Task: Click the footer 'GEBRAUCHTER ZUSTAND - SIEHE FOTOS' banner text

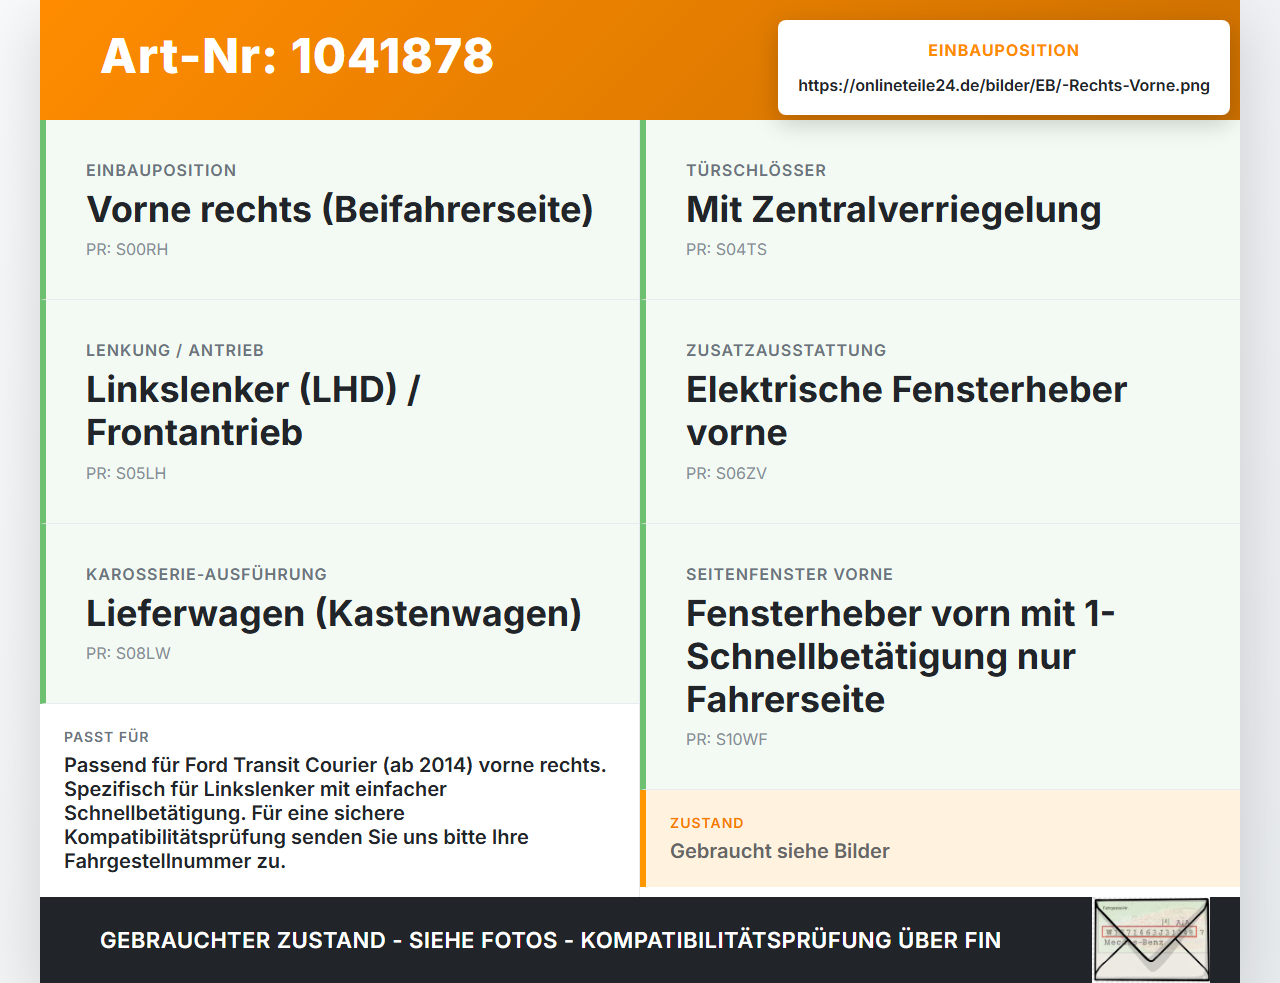Action: 550,941
